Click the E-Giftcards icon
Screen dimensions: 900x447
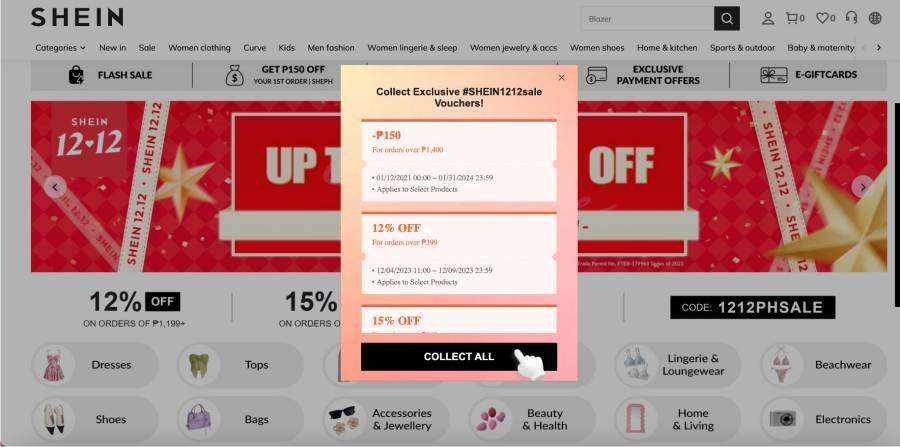774,75
